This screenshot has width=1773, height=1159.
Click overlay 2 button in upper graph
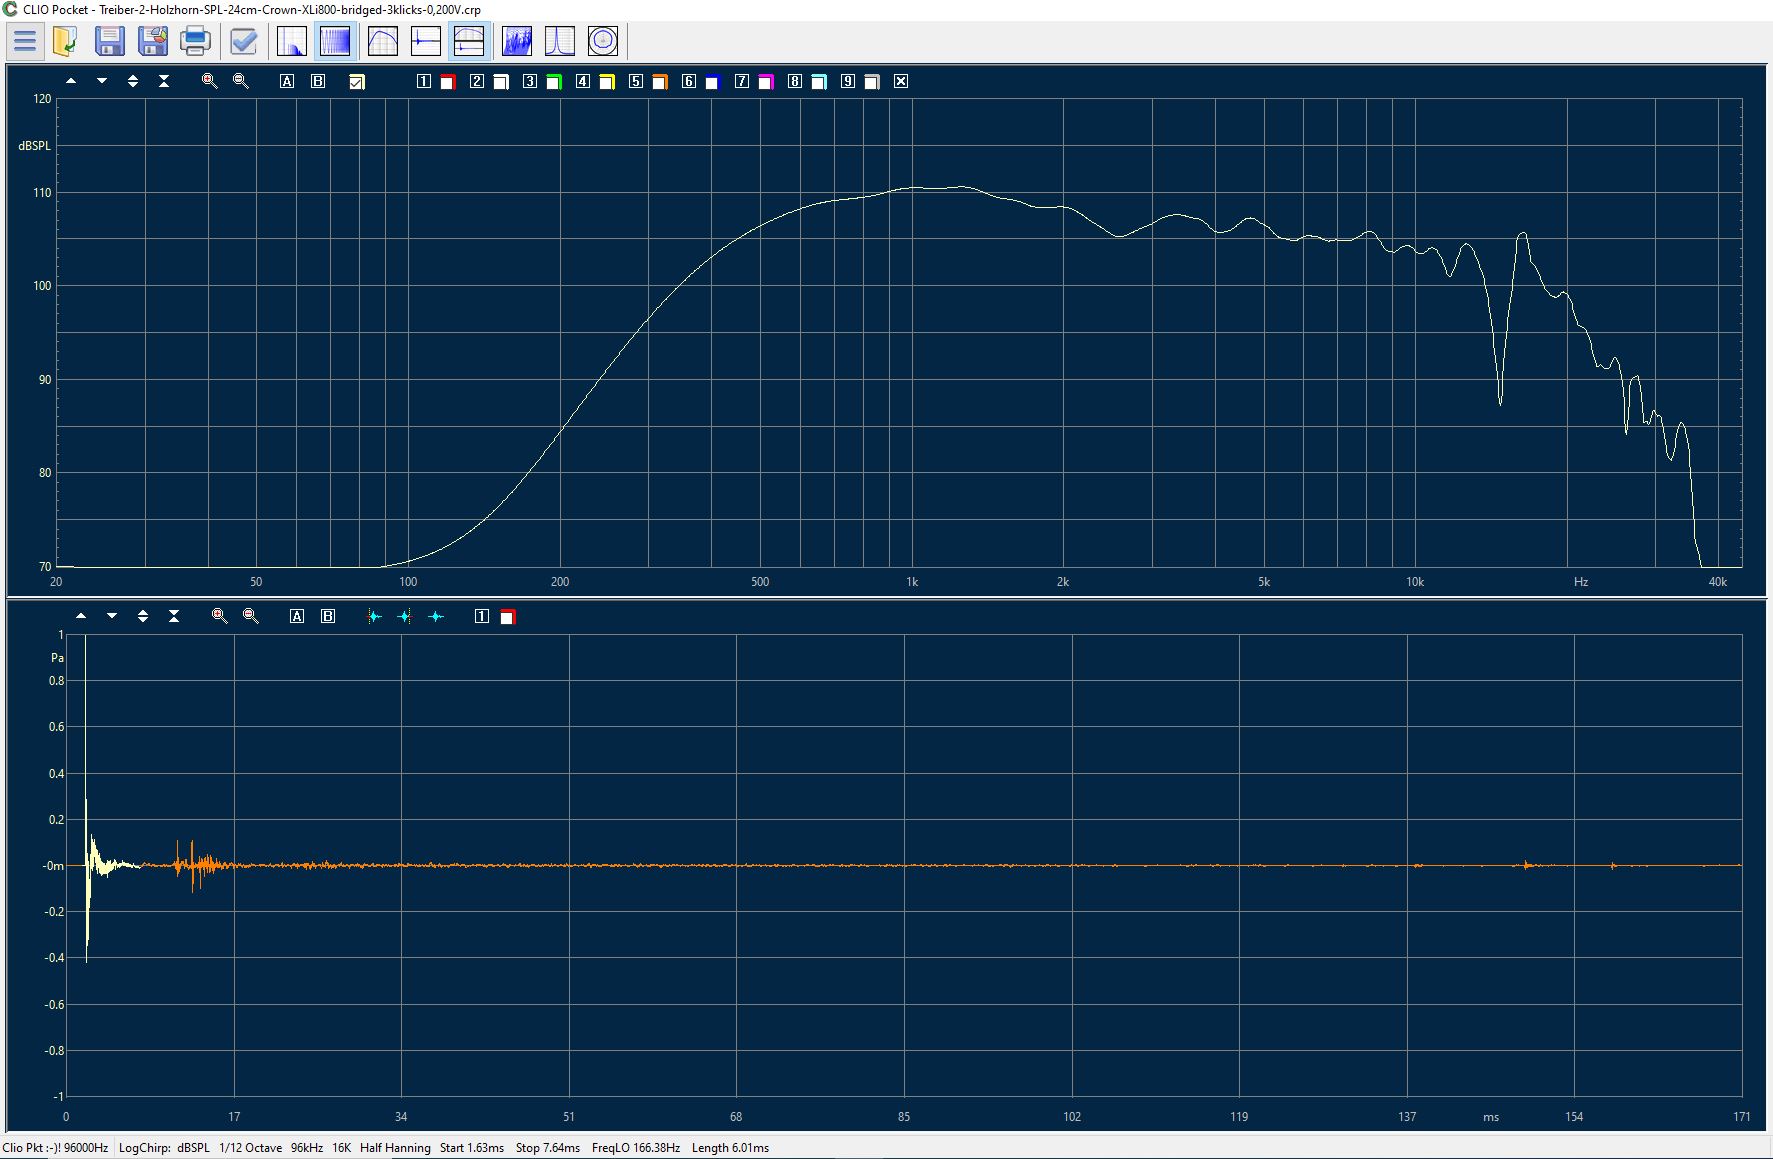(x=477, y=81)
